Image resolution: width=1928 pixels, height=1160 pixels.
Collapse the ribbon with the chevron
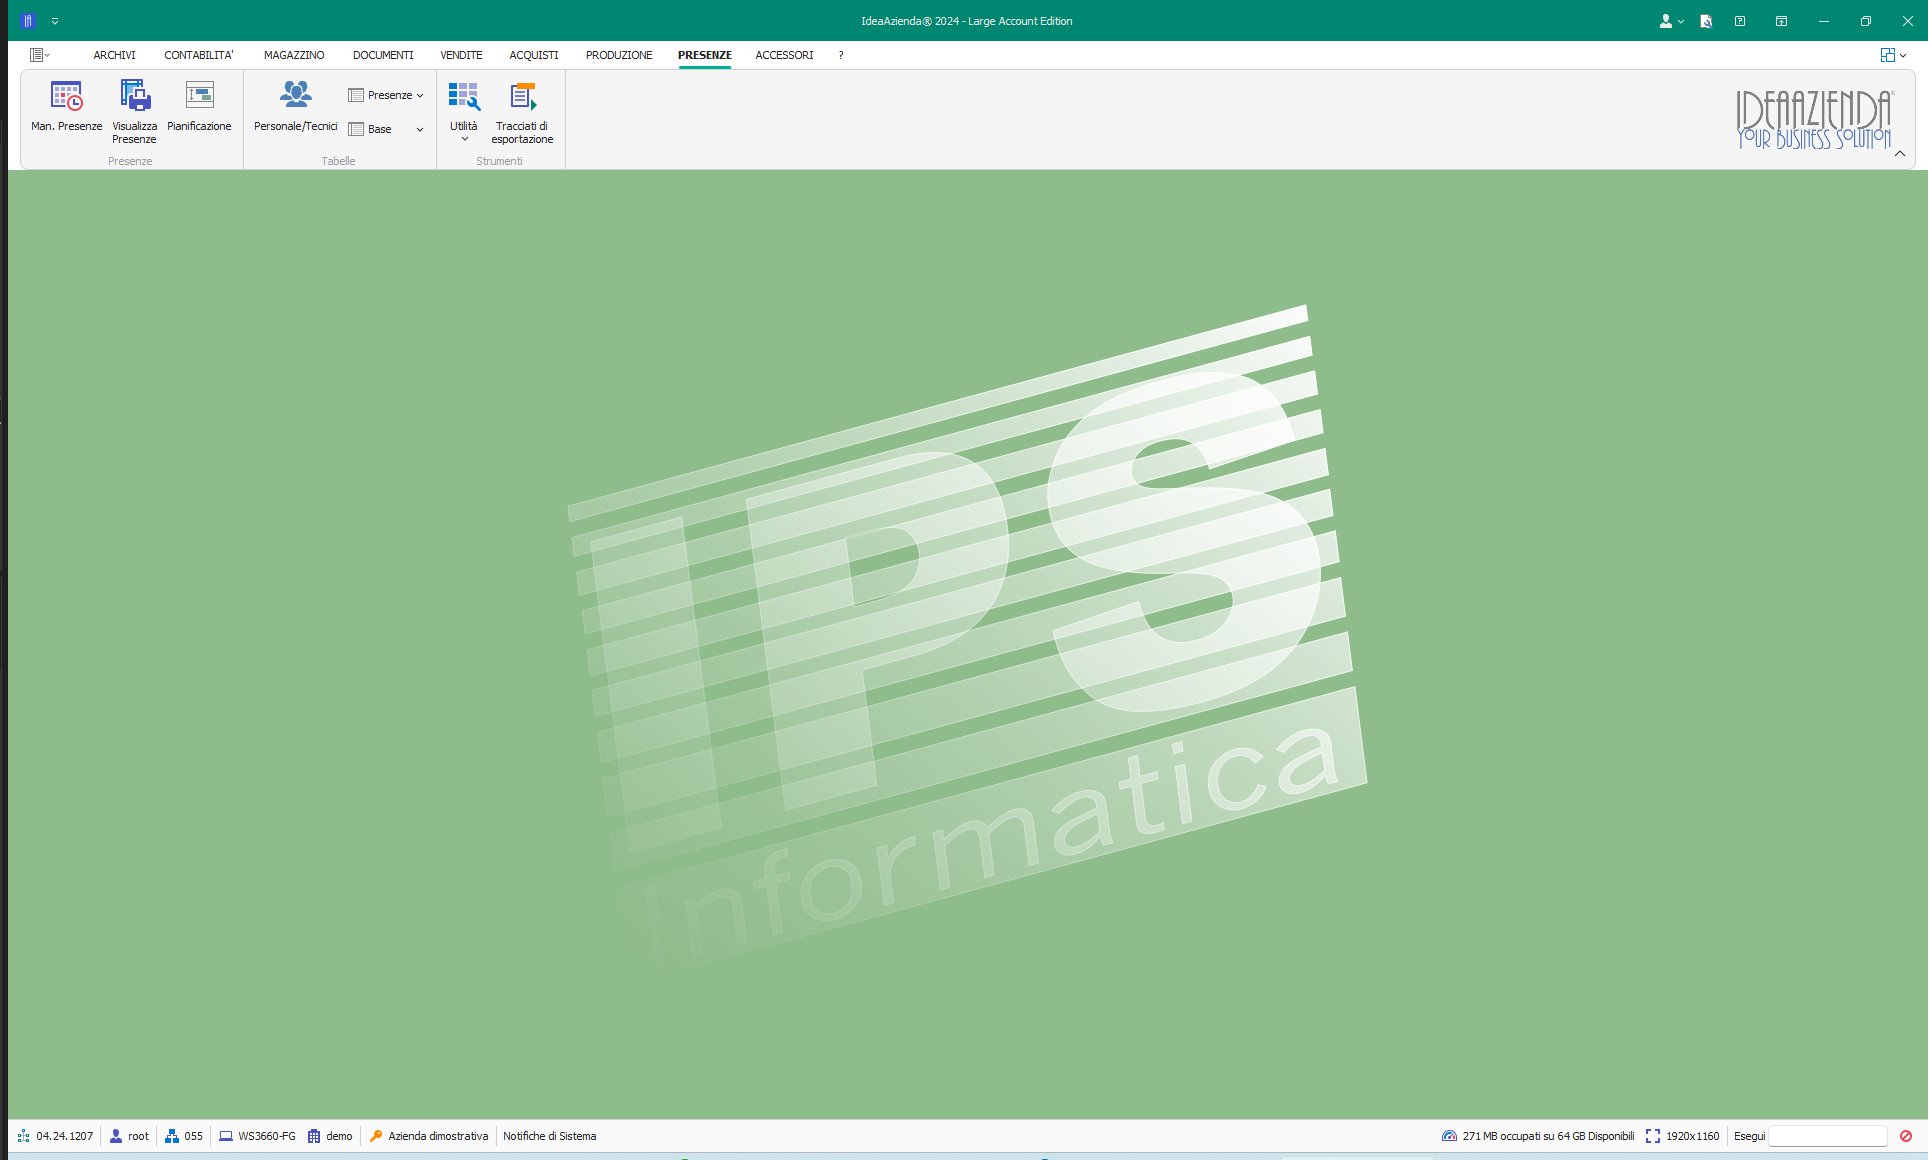coord(1900,153)
